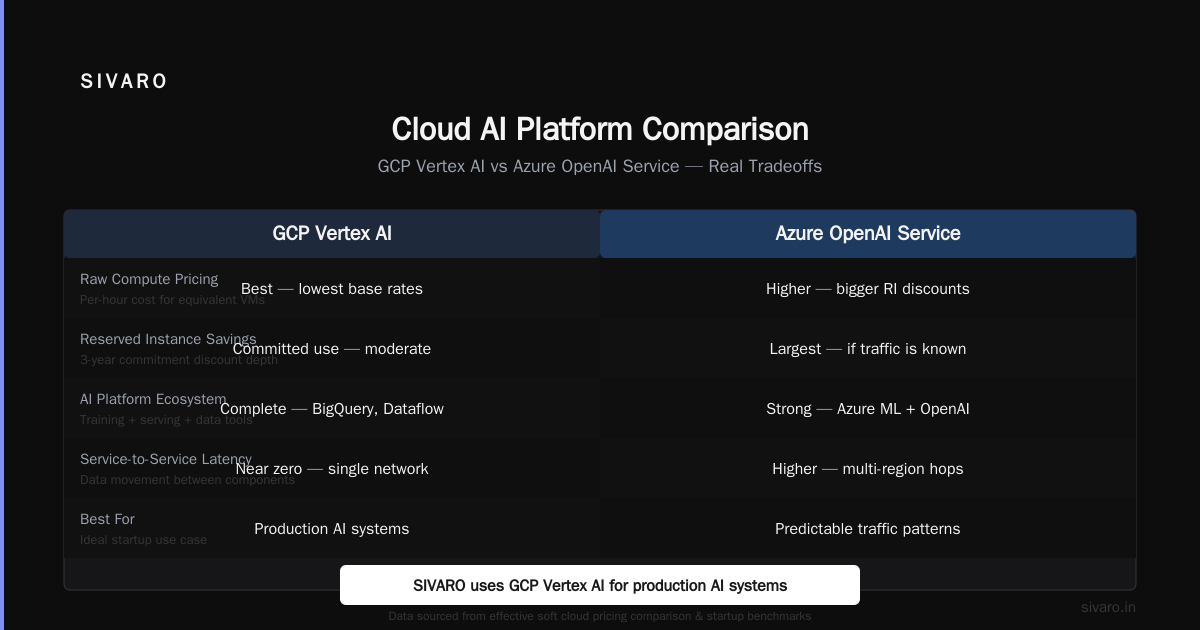Open the sivaro.in link

[x=1108, y=607]
